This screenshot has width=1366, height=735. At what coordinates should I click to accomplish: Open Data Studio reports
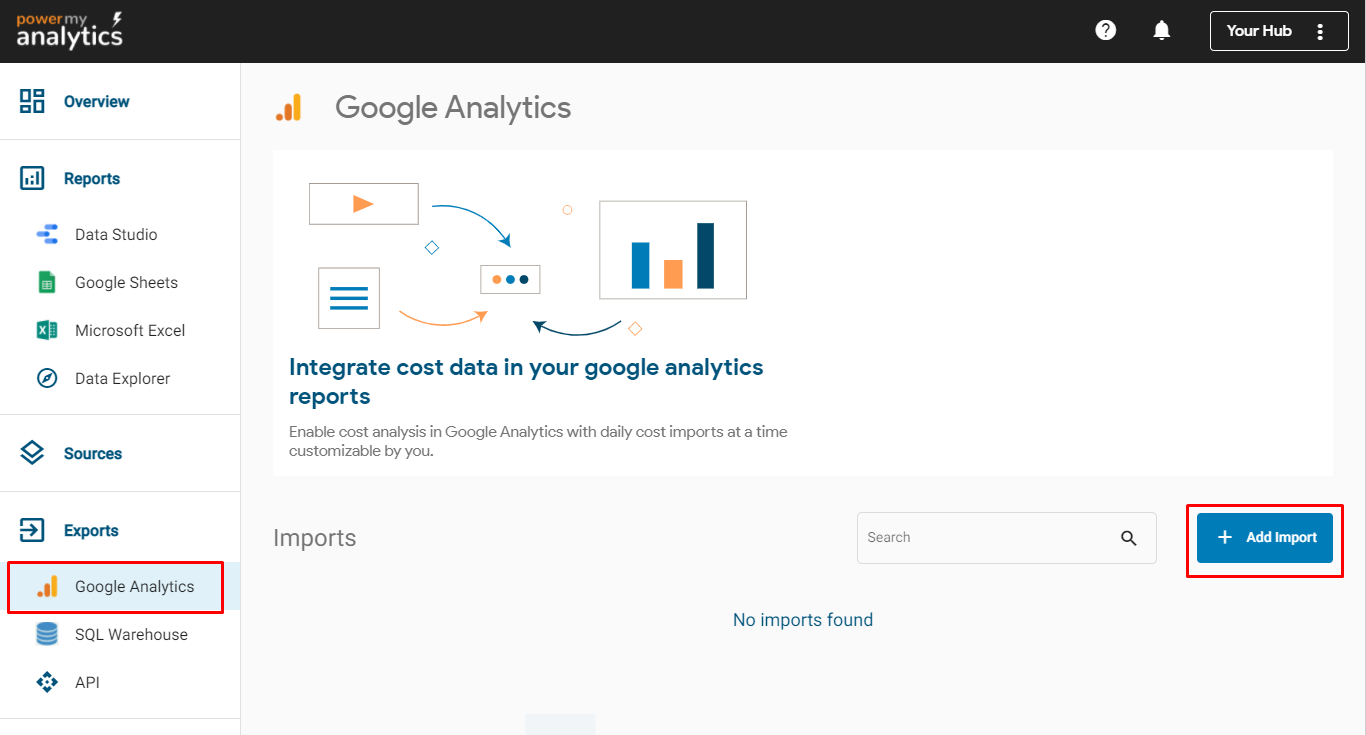coord(115,235)
